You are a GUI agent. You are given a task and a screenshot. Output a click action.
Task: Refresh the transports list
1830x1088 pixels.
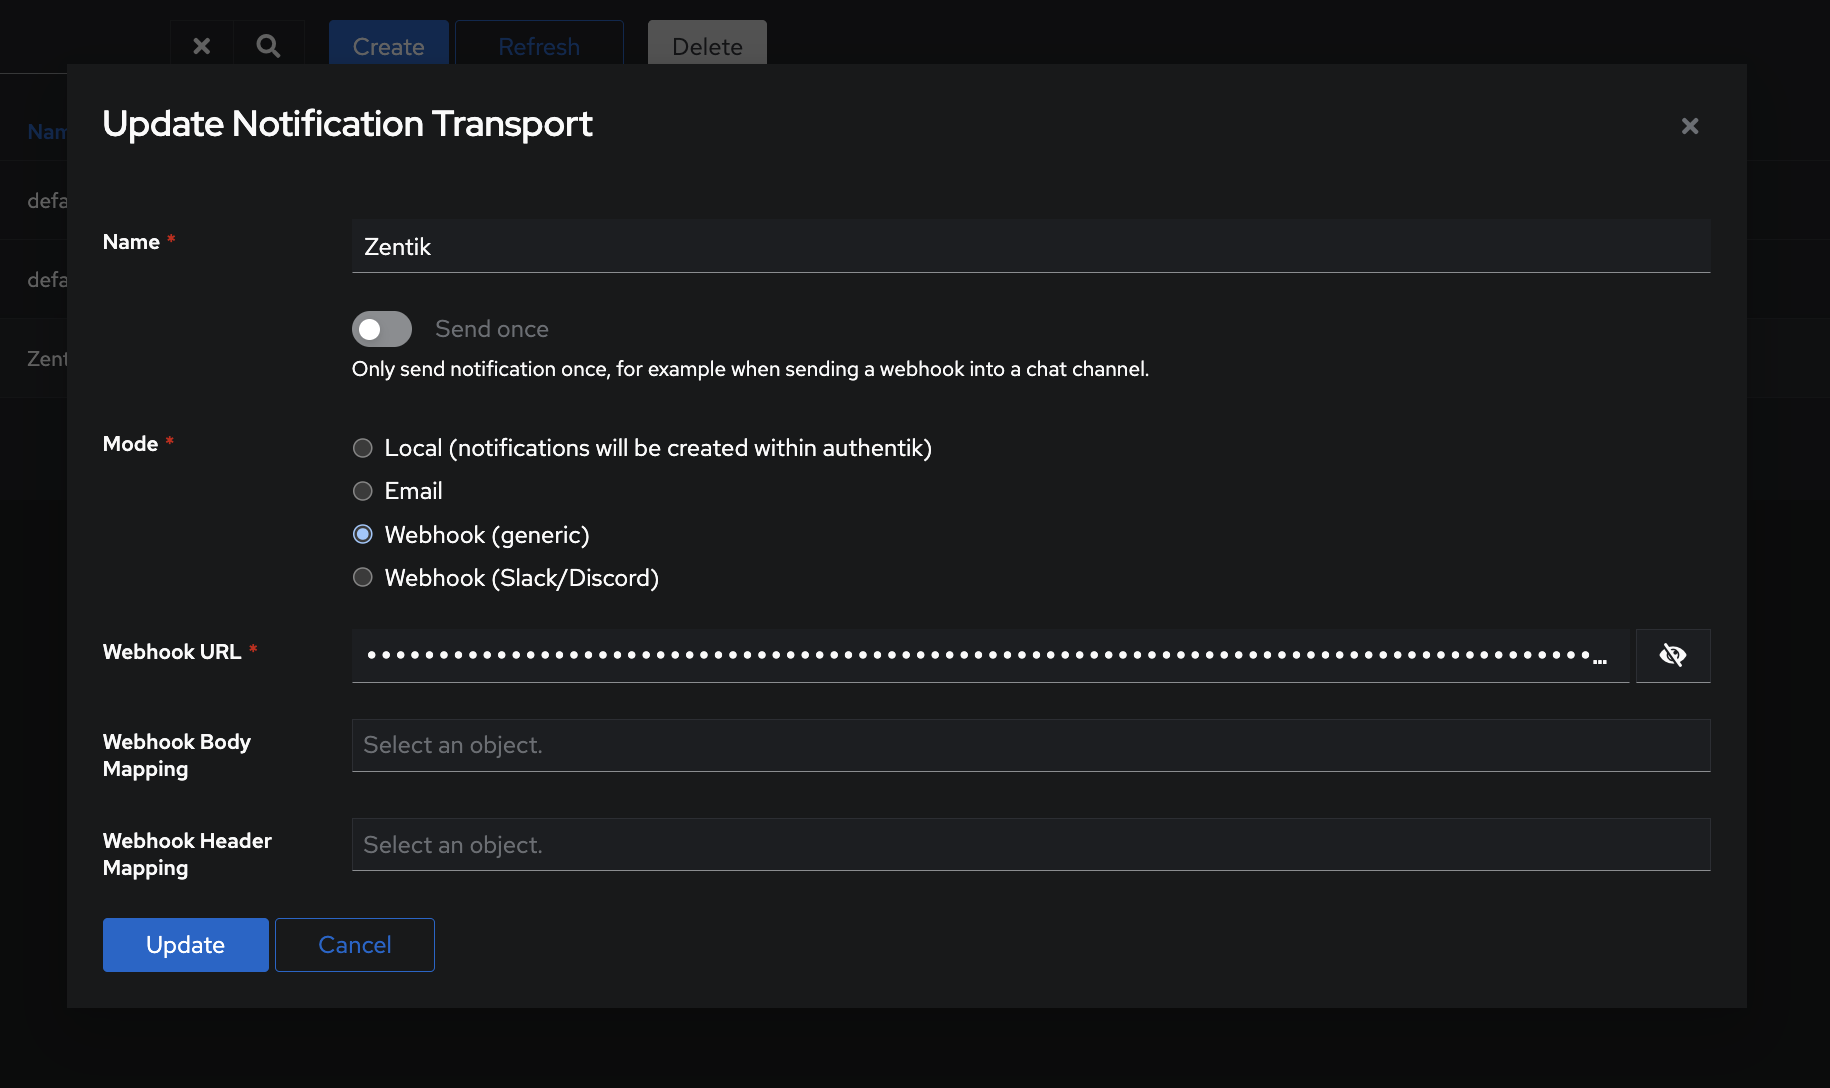539,46
